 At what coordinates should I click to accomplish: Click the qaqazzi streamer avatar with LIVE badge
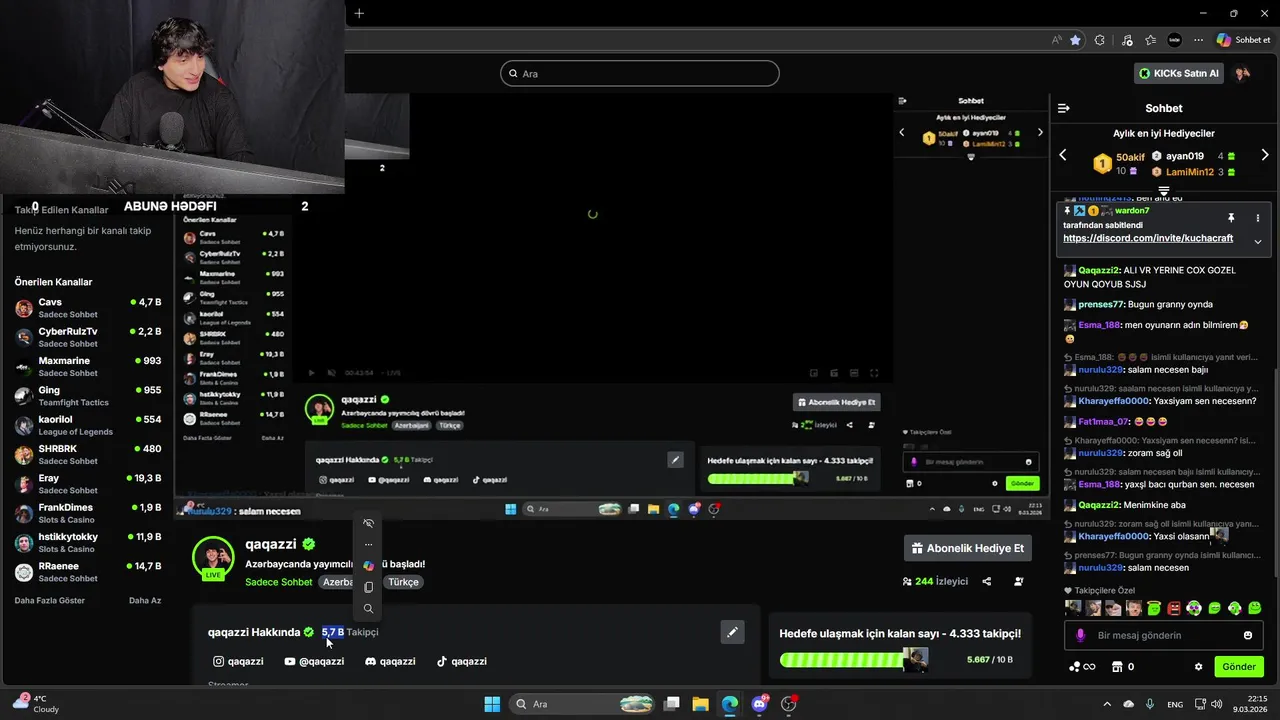pos(213,558)
